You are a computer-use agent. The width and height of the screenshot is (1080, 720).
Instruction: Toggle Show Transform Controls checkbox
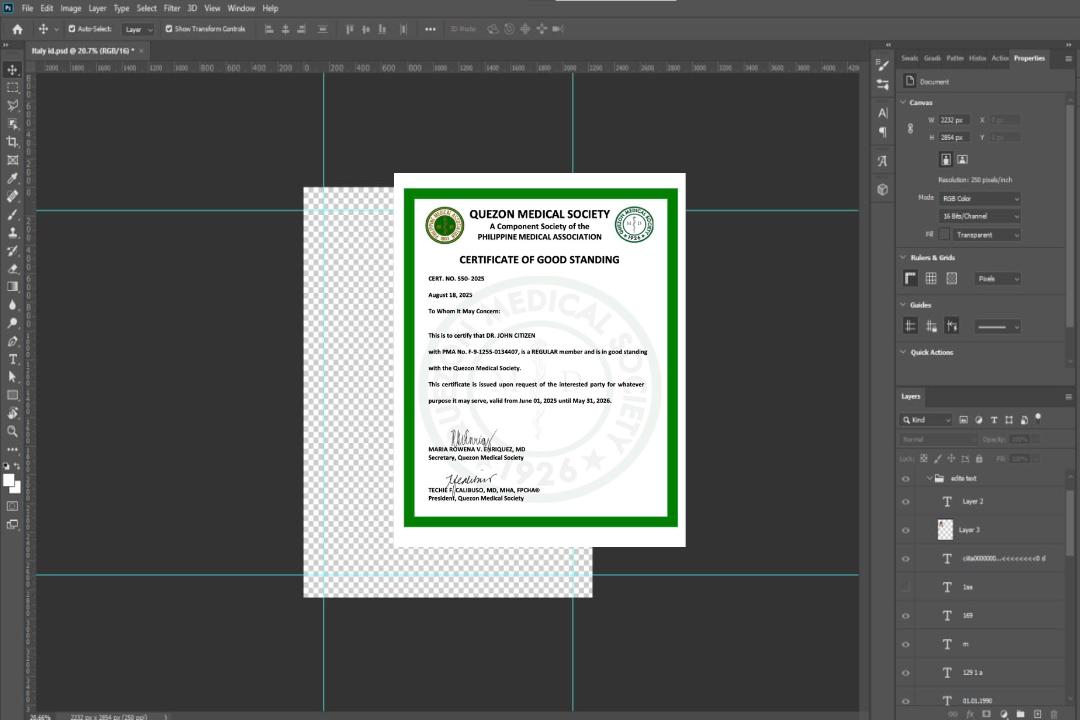pyautogui.click(x=169, y=29)
